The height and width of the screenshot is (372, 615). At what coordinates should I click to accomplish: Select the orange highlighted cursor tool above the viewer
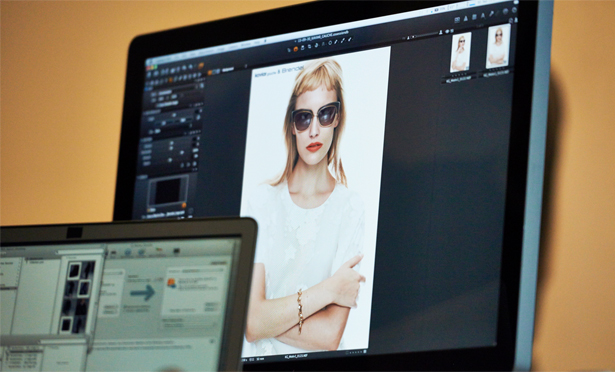[296, 49]
